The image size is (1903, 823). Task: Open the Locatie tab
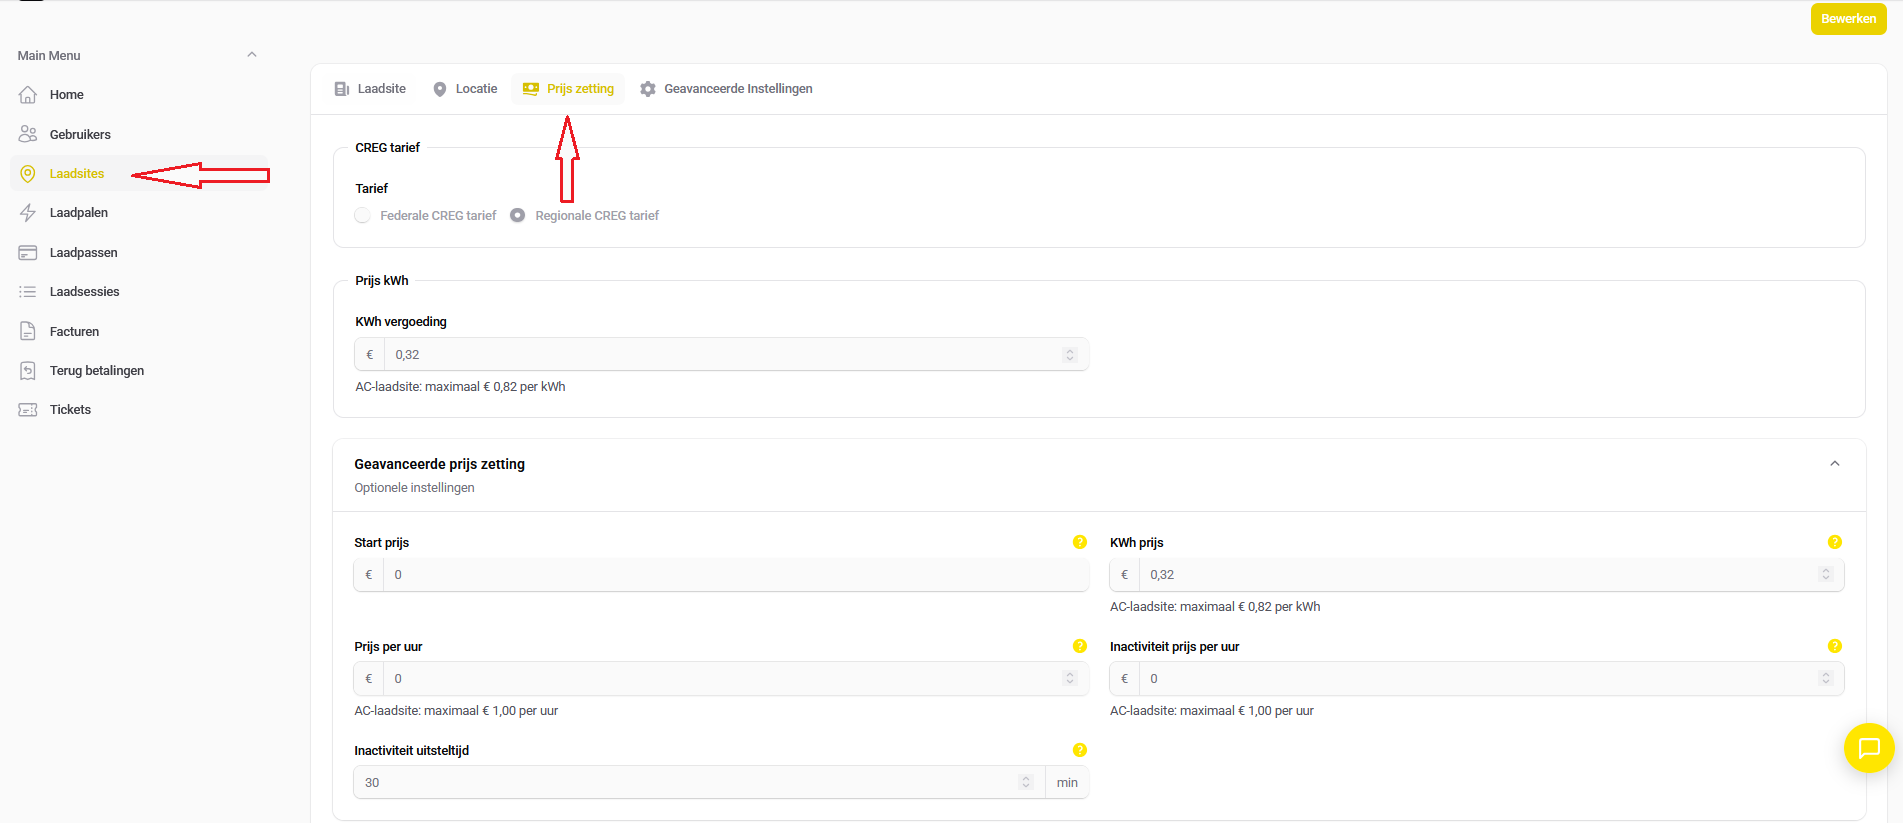click(465, 89)
